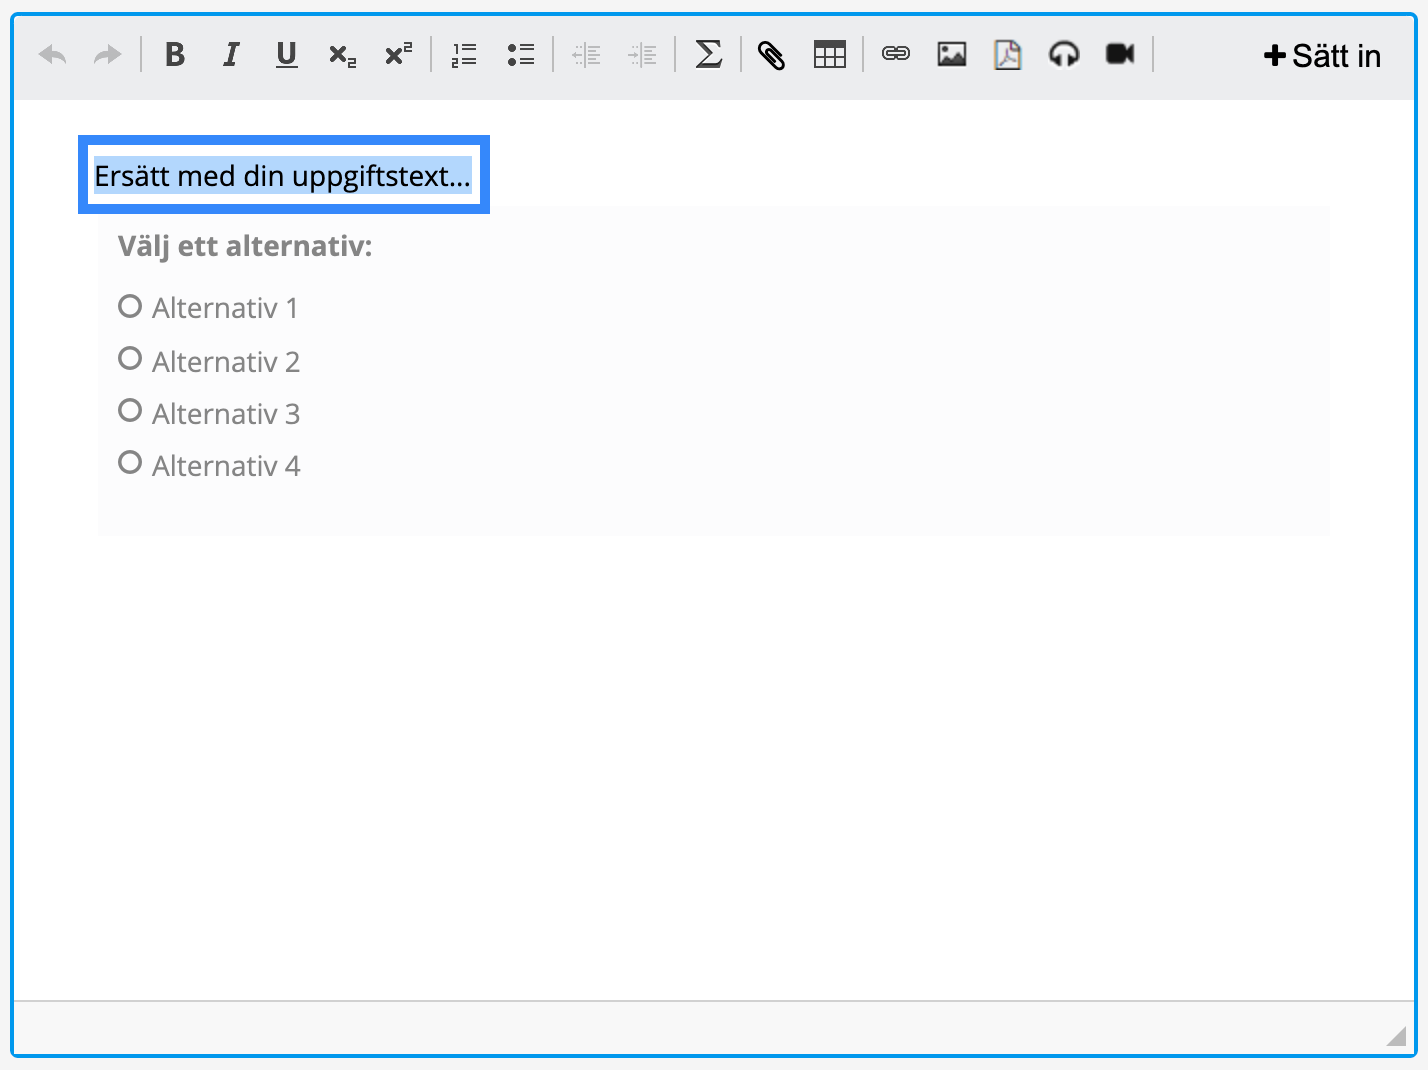
Task: Toggle italic formatting
Action: (231, 55)
